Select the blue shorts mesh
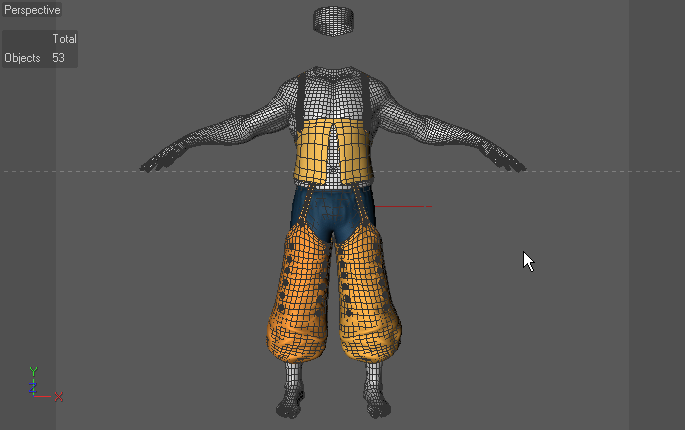The width and height of the screenshot is (685, 430). tap(333, 212)
